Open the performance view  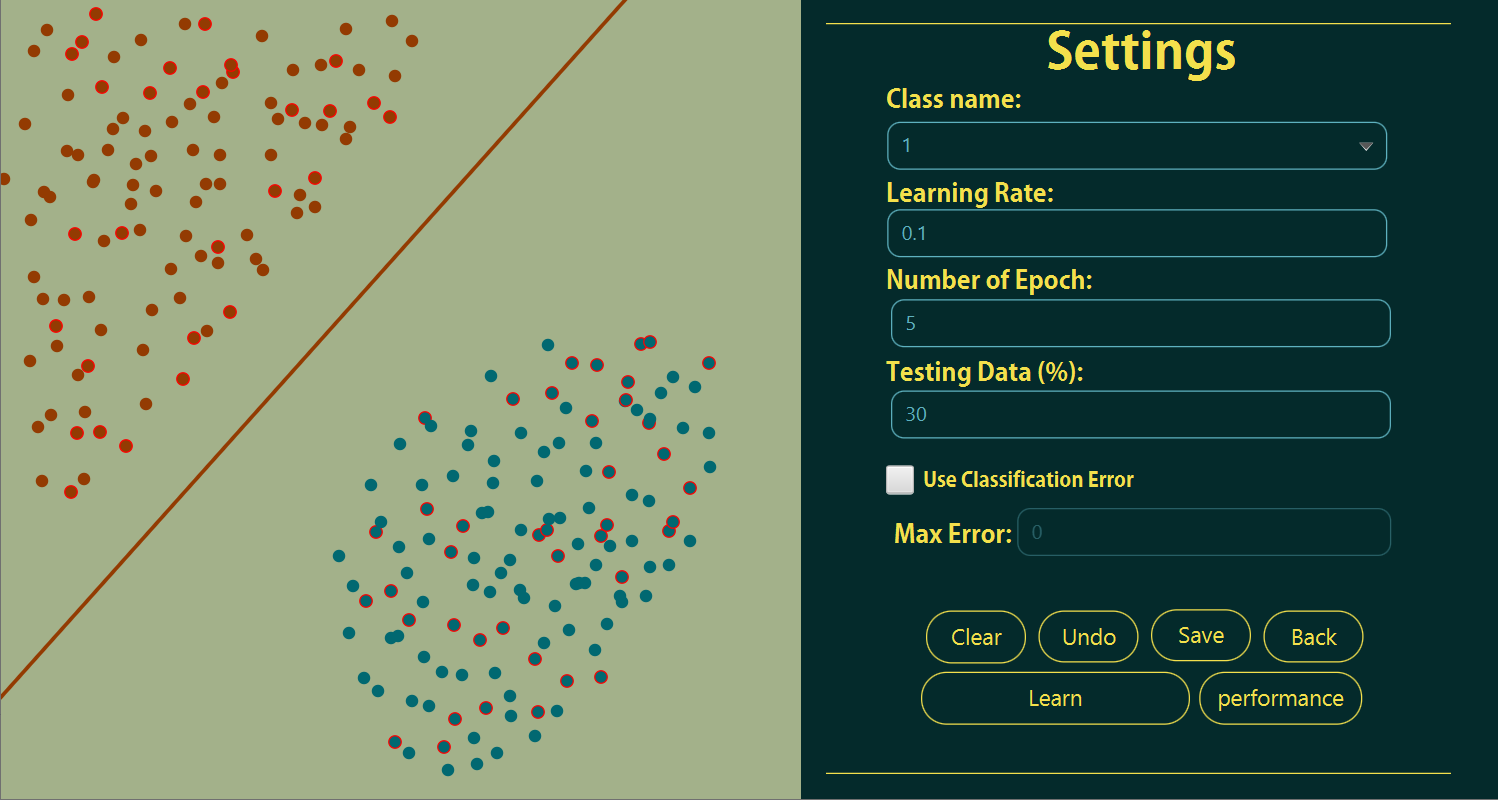(1280, 698)
